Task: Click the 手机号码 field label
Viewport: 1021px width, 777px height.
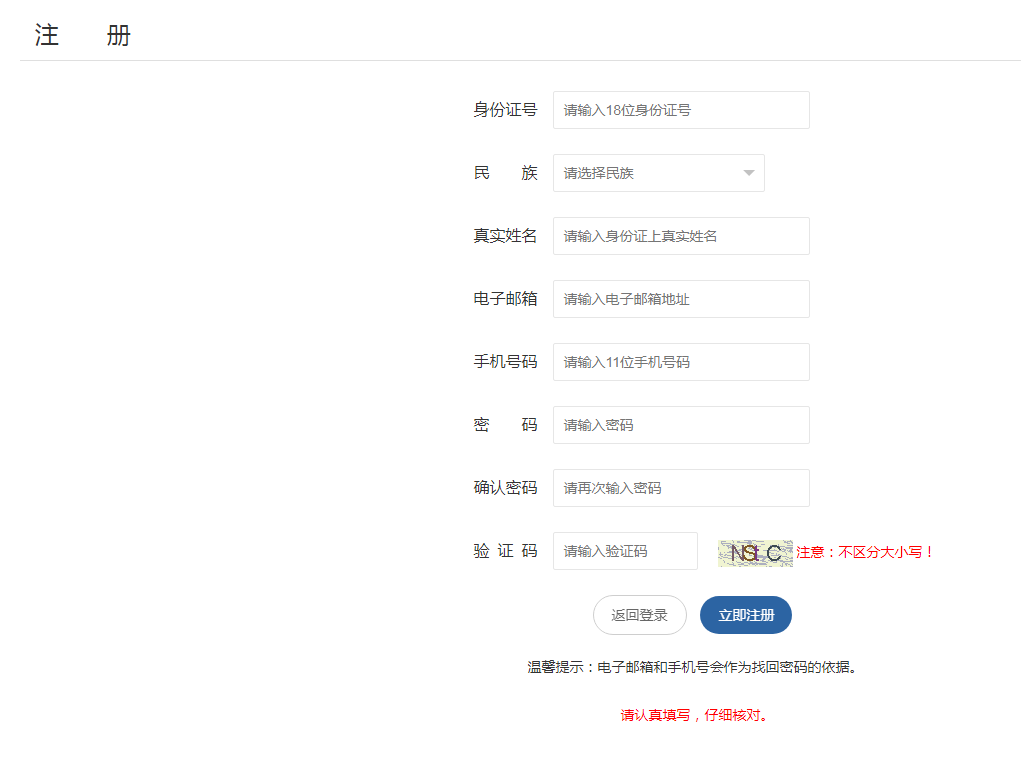Action: pos(505,362)
